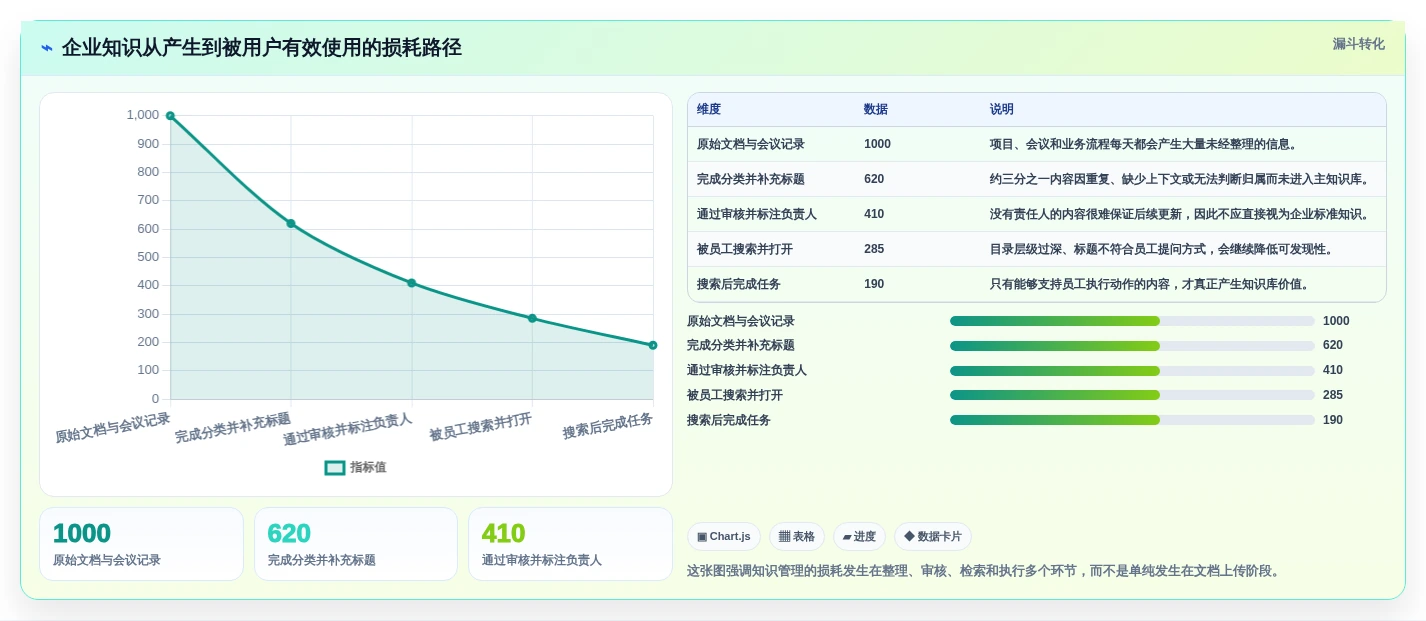This screenshot has width=1426, height=621.
Task: Click the 完成分类并补充标题 progress bar
Action: pyautogui.click(x=1132, y=346)
